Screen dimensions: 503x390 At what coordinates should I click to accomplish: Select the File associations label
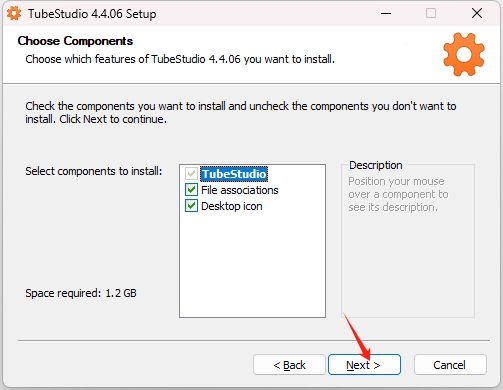(x=240, y=190)
